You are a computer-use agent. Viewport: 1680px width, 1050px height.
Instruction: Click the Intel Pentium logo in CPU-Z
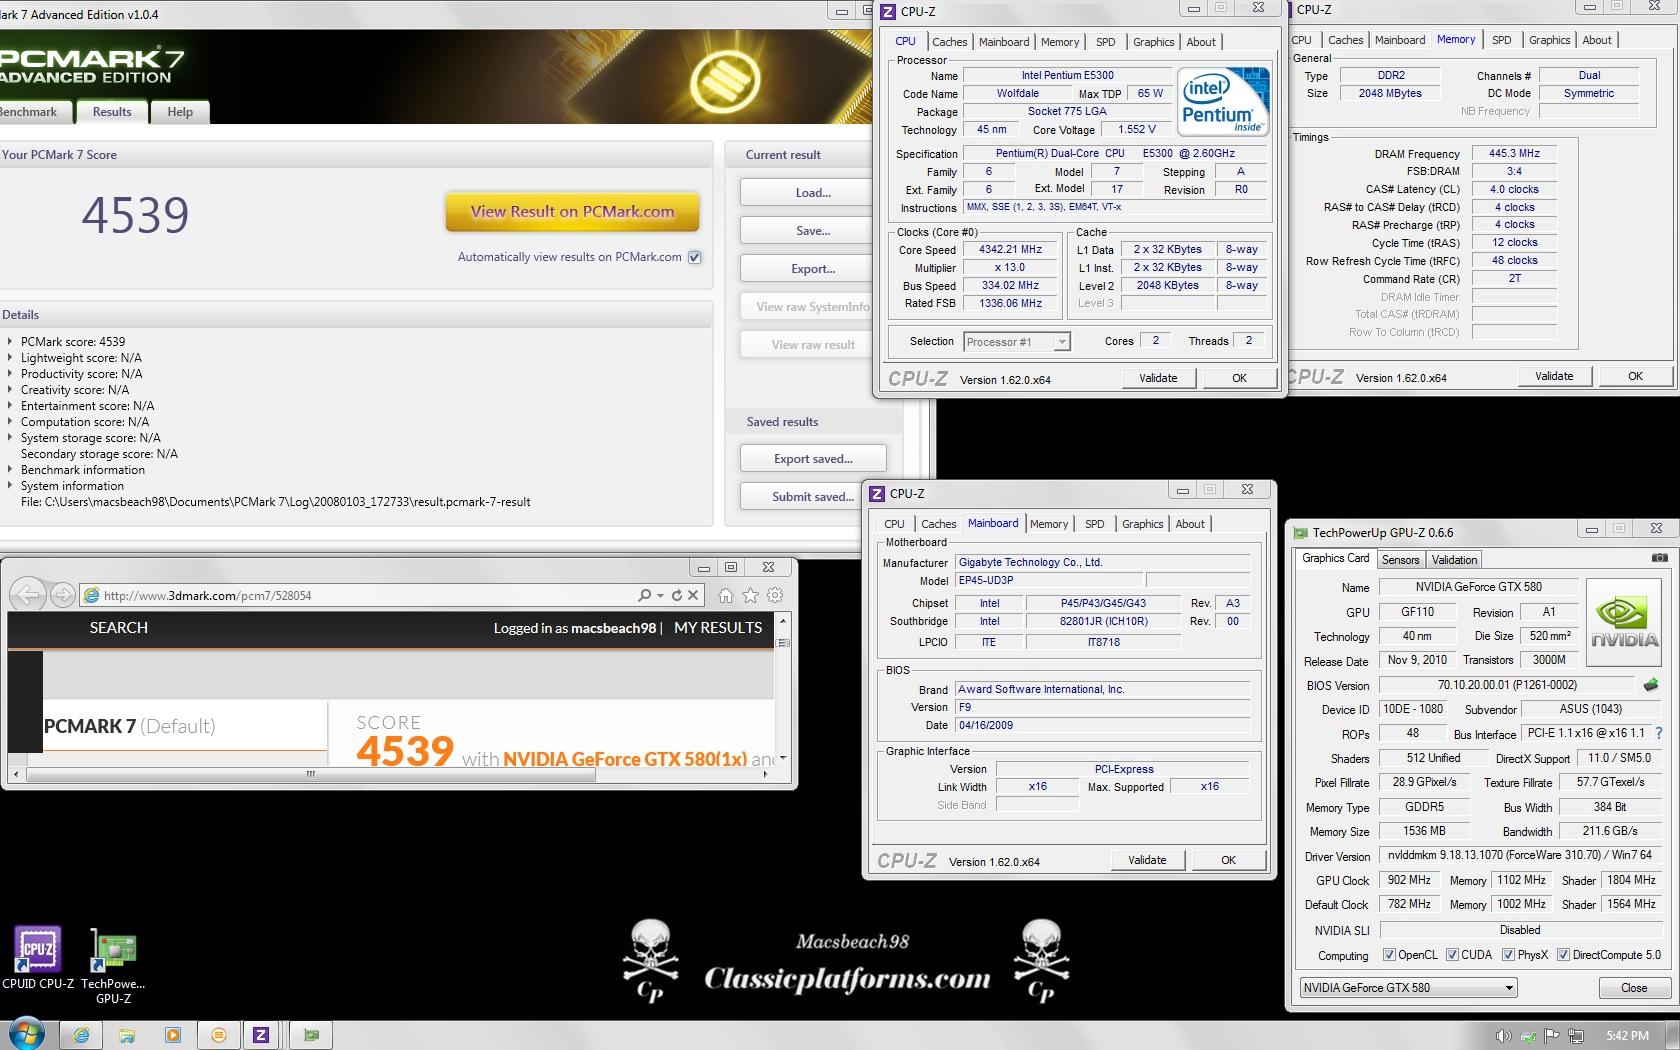pos(1223,101)
